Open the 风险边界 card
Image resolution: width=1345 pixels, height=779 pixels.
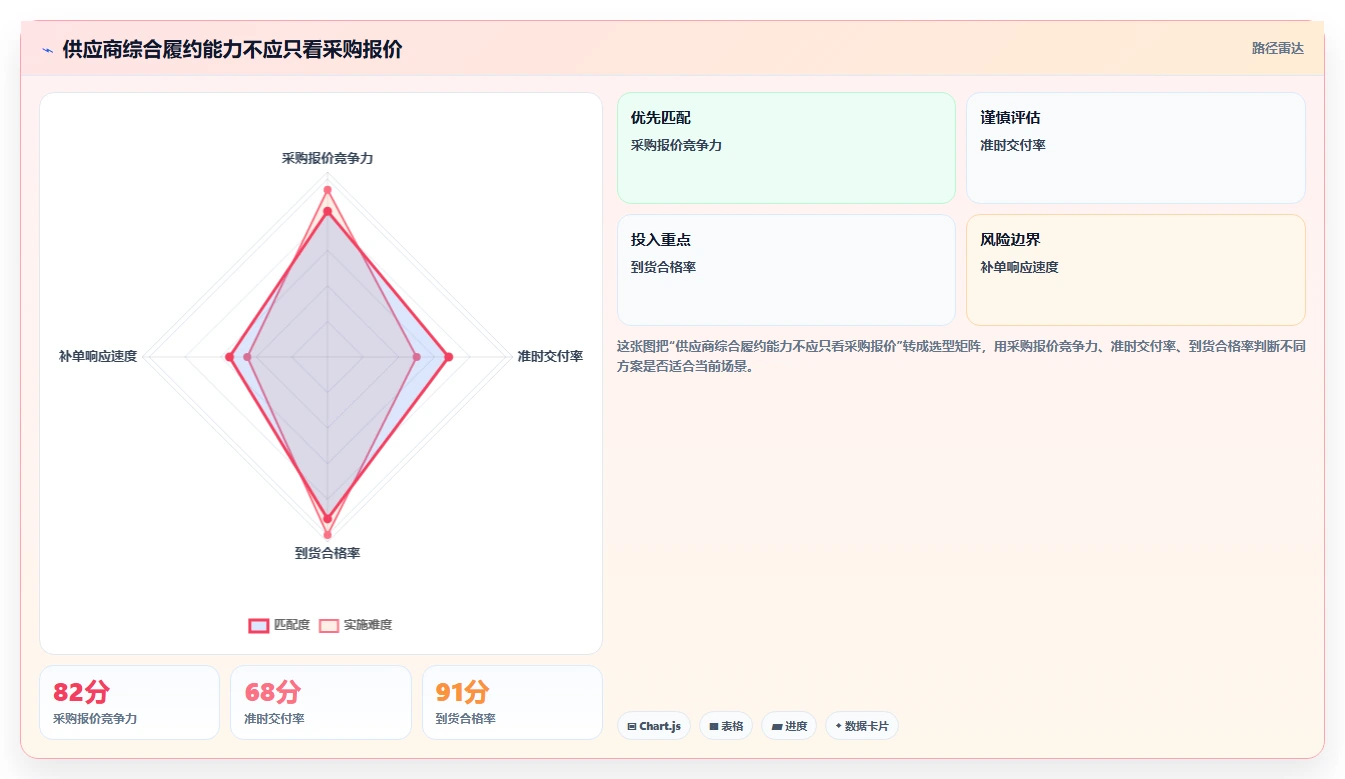pos(1135,270)
